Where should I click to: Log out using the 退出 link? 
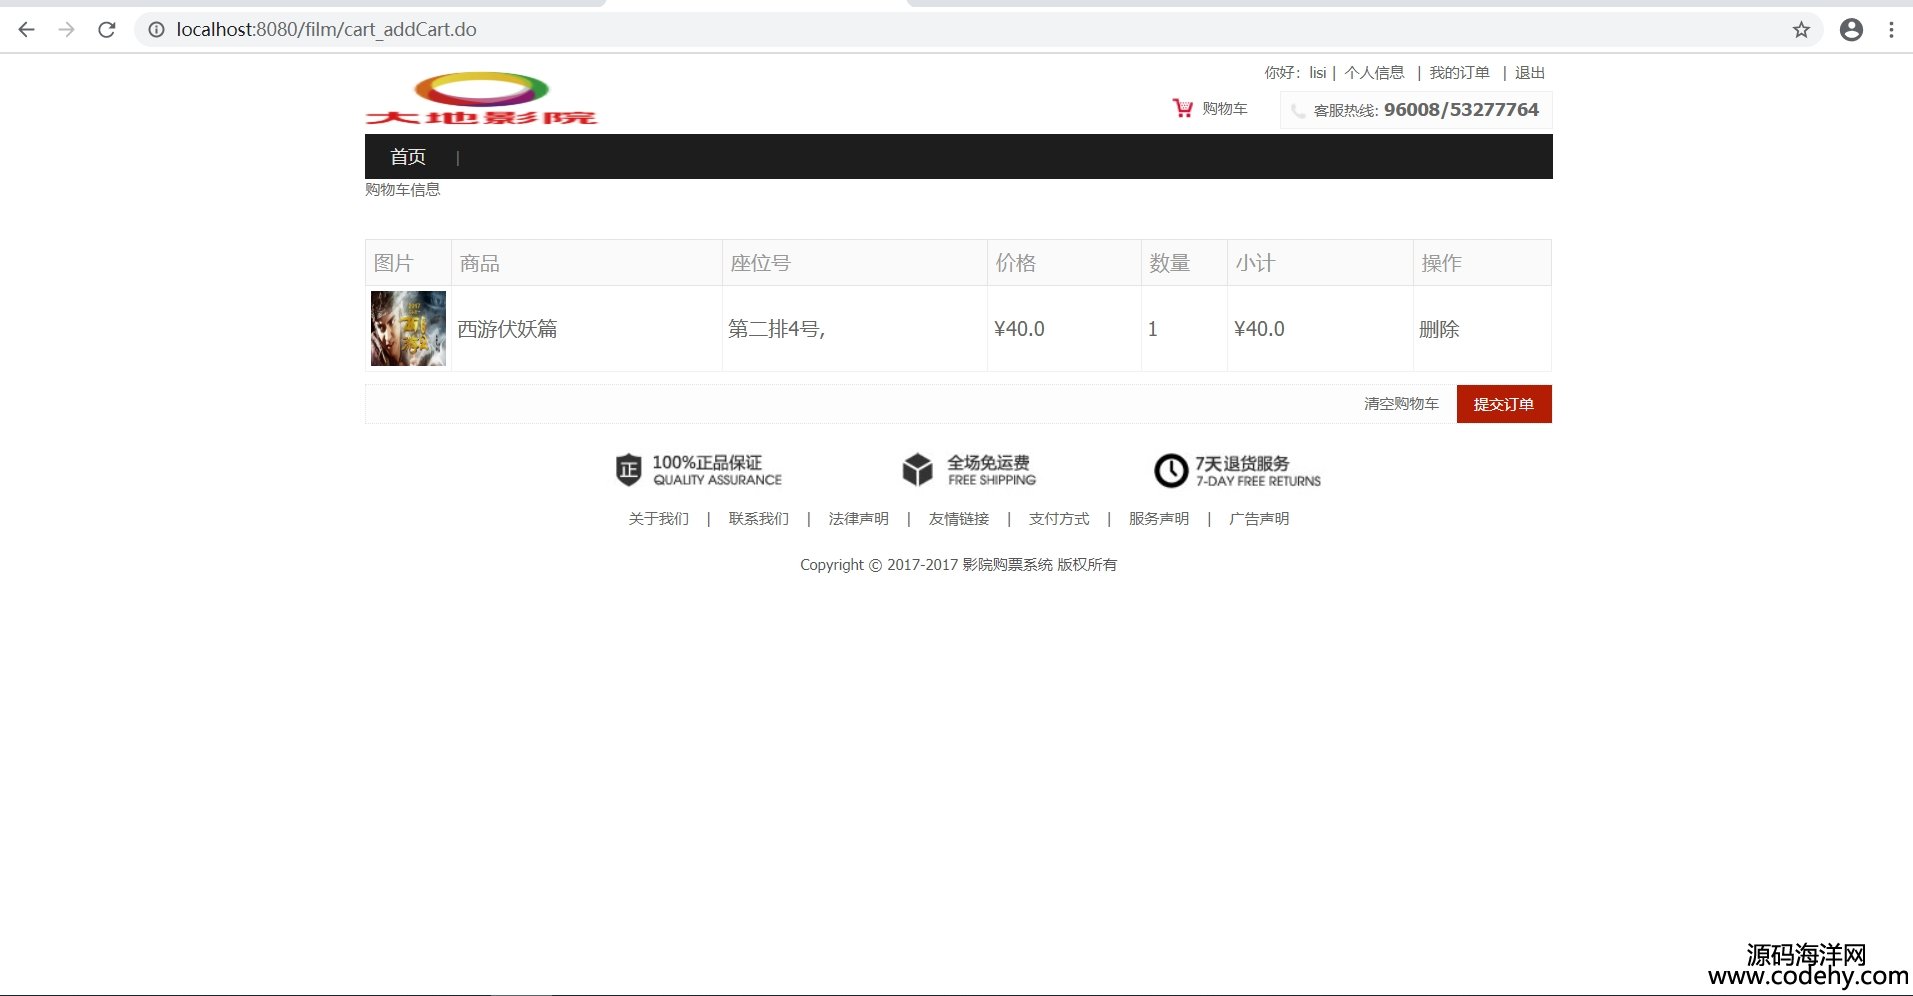pyautogui.click(x=1529, y=73)
